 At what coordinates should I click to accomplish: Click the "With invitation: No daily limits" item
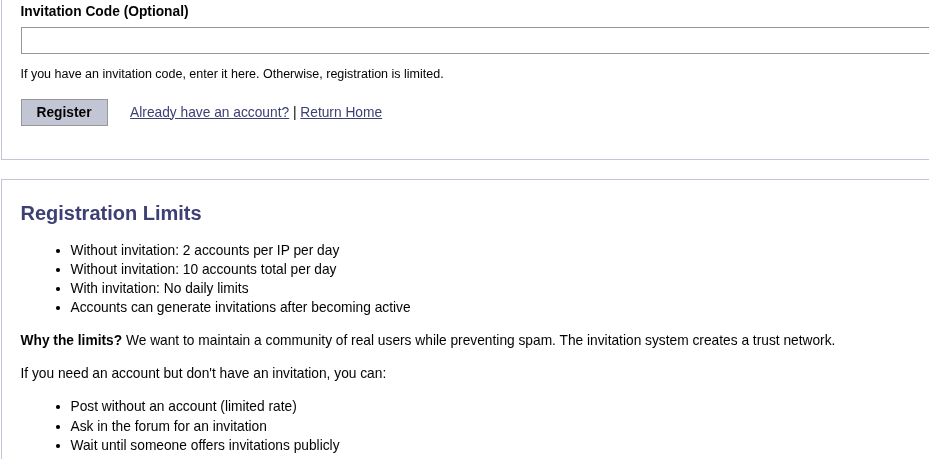pos(159,288)
